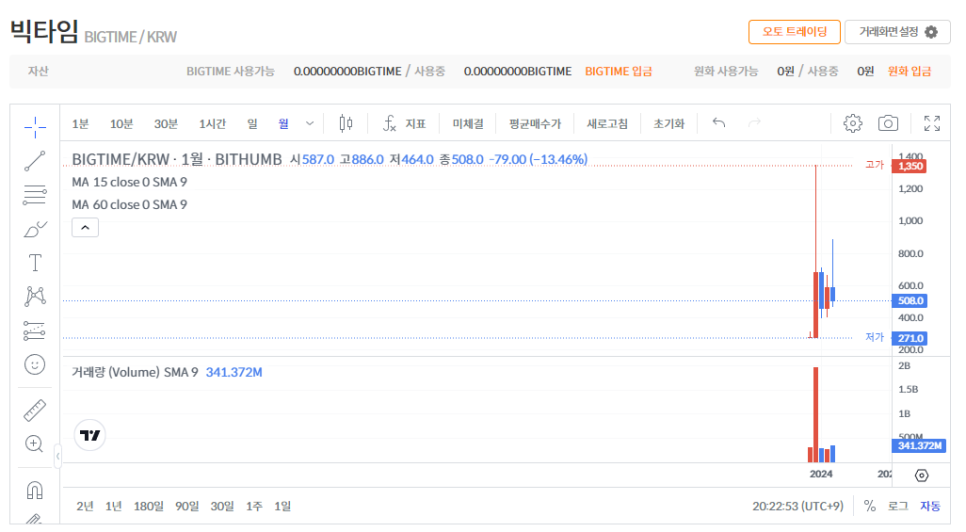966x532 pixels.
Task: Click the BIGTIME 입금 link
Action: coord(619,71)
